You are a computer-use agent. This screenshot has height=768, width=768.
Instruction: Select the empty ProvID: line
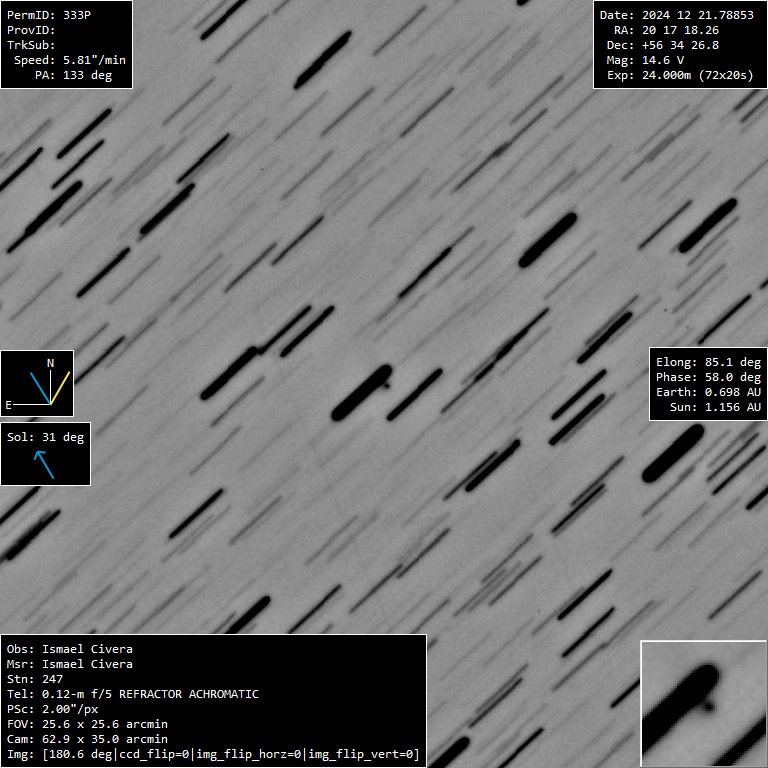(31, 30)
